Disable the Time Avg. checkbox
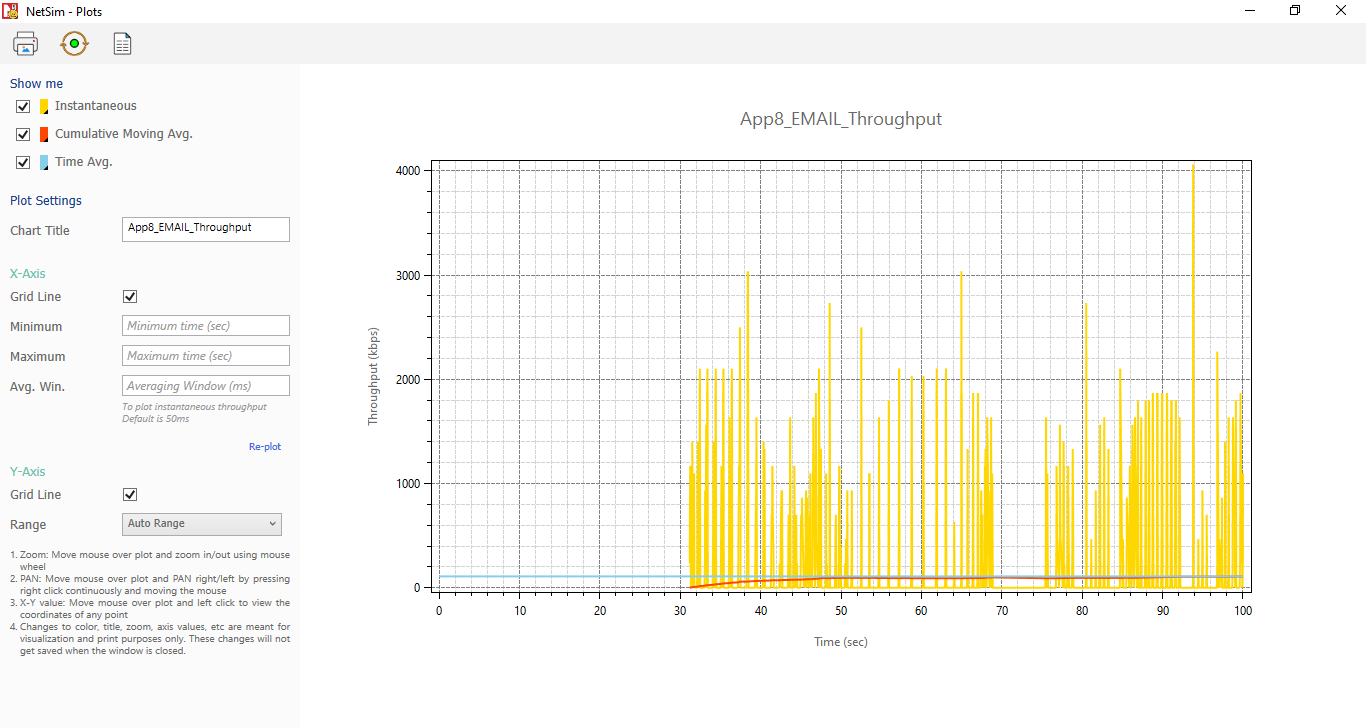The image size is (1366, 728). 23,162
